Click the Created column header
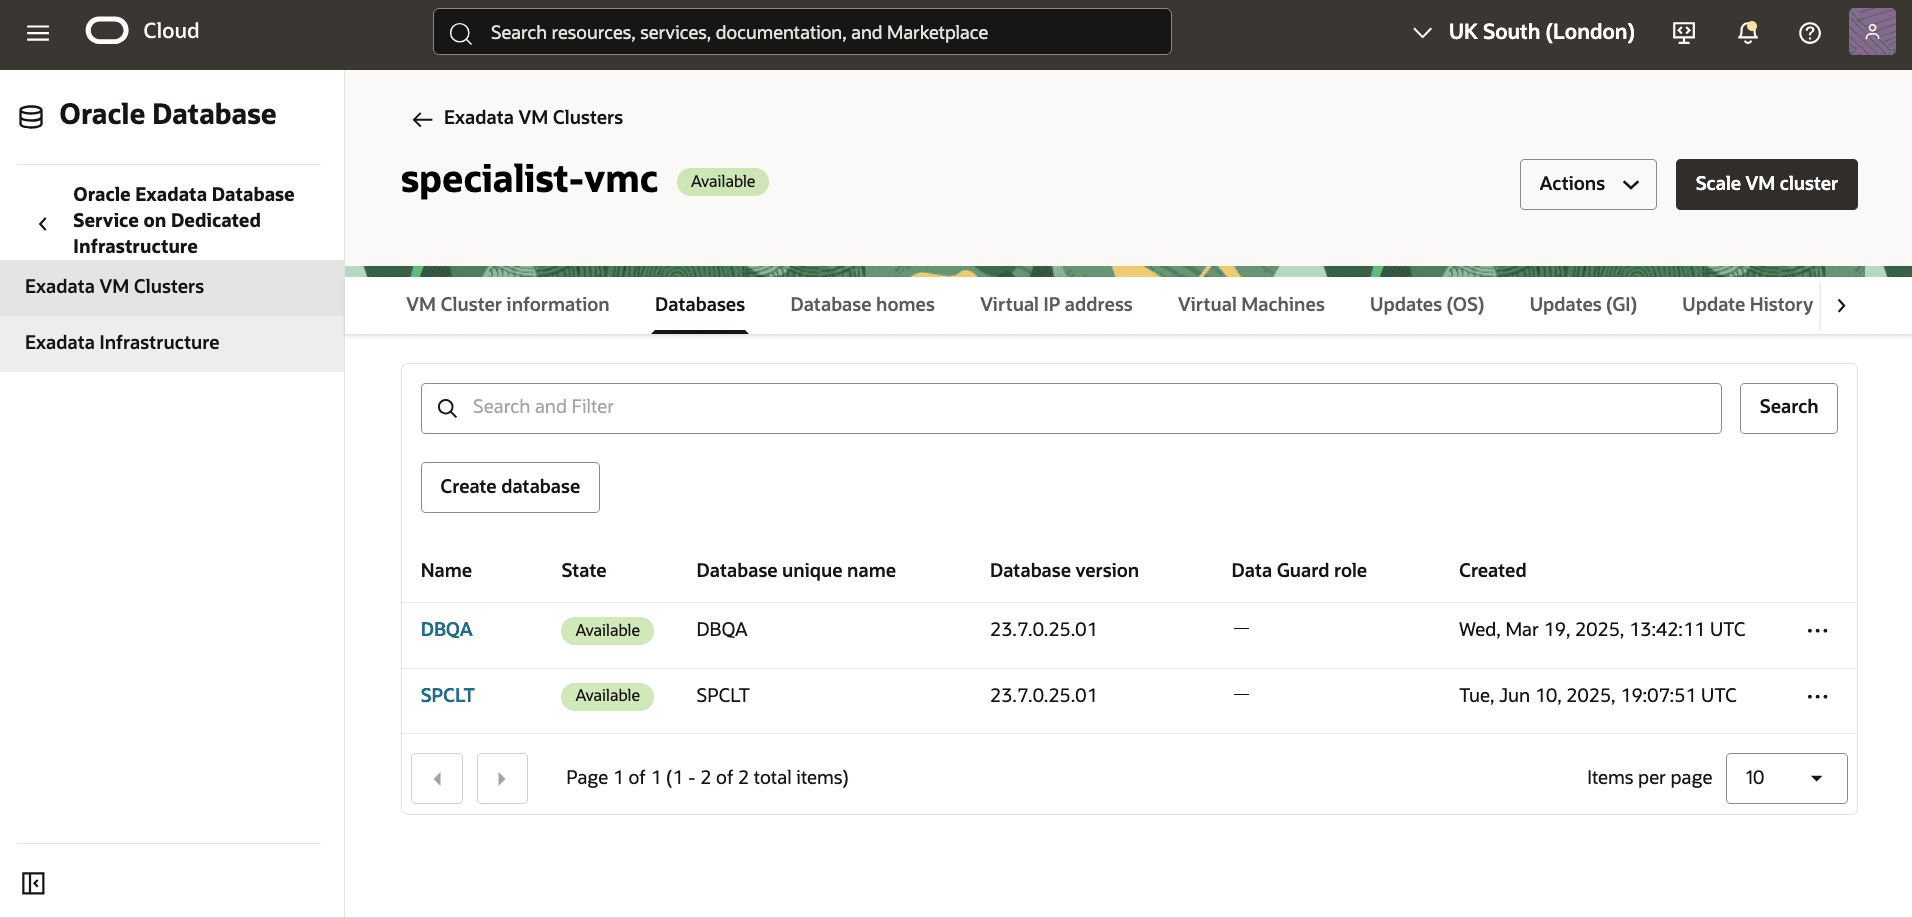This screenshot has width=1912, height=918. coord(1492,571)
